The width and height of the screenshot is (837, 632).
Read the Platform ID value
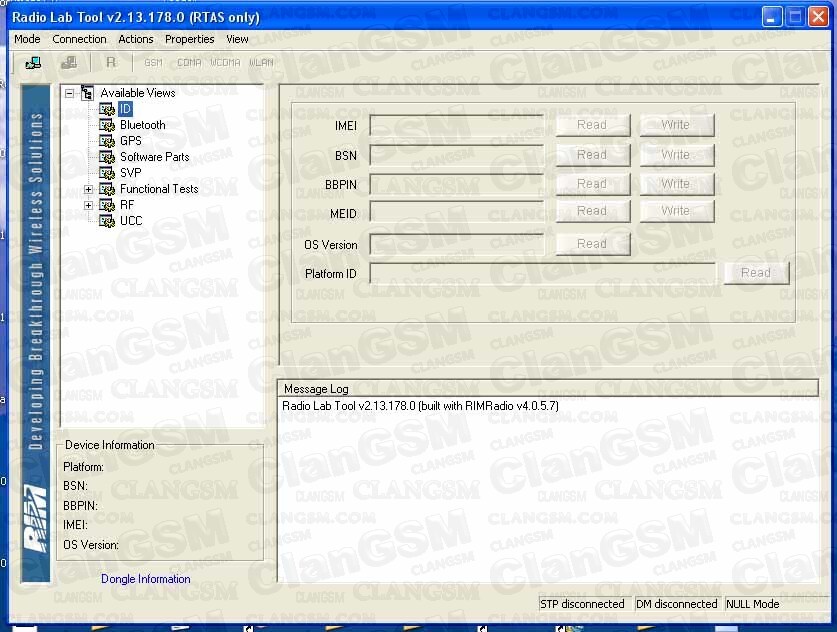[756, 273]
